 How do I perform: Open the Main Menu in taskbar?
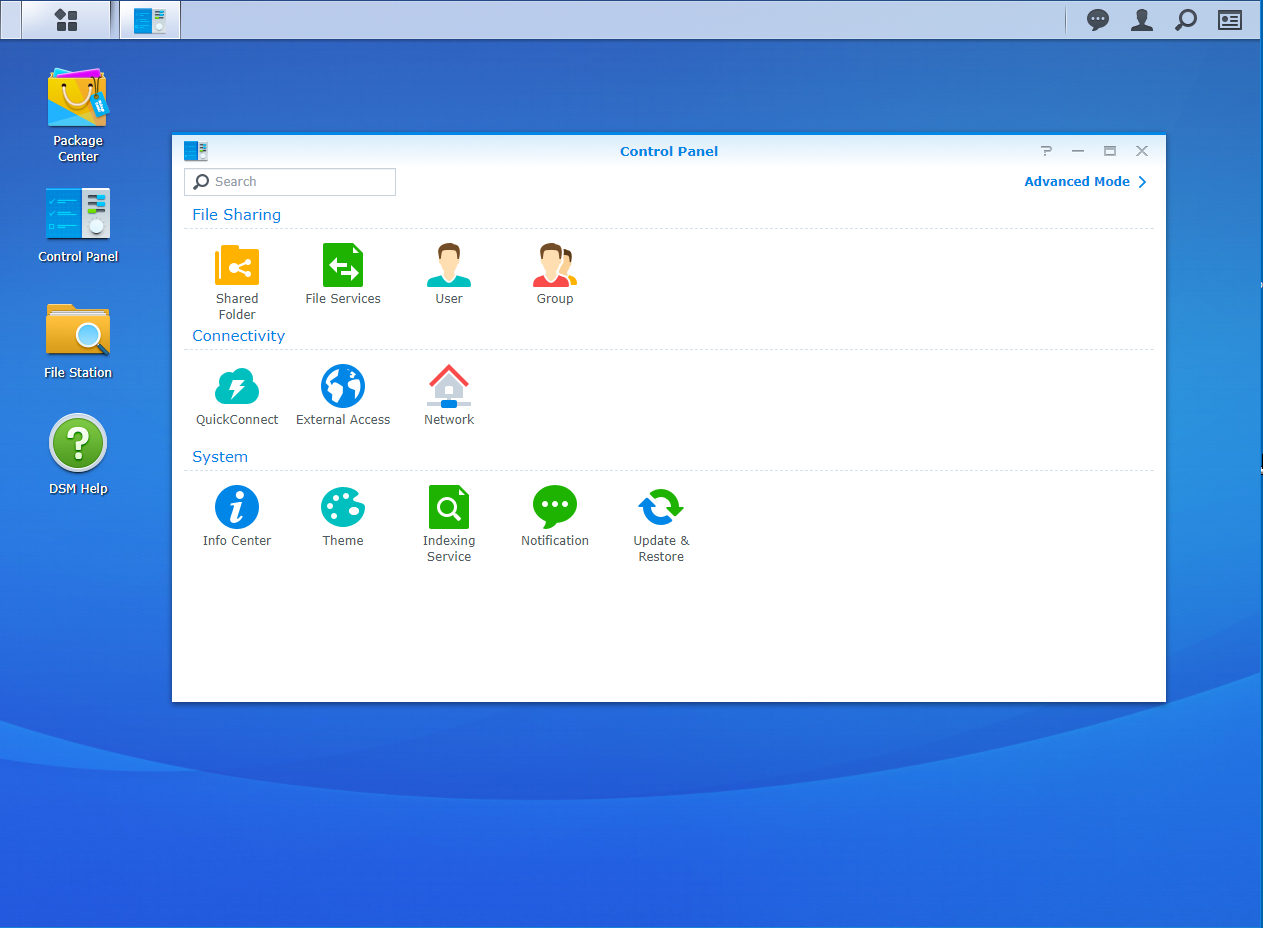(66, 20)
